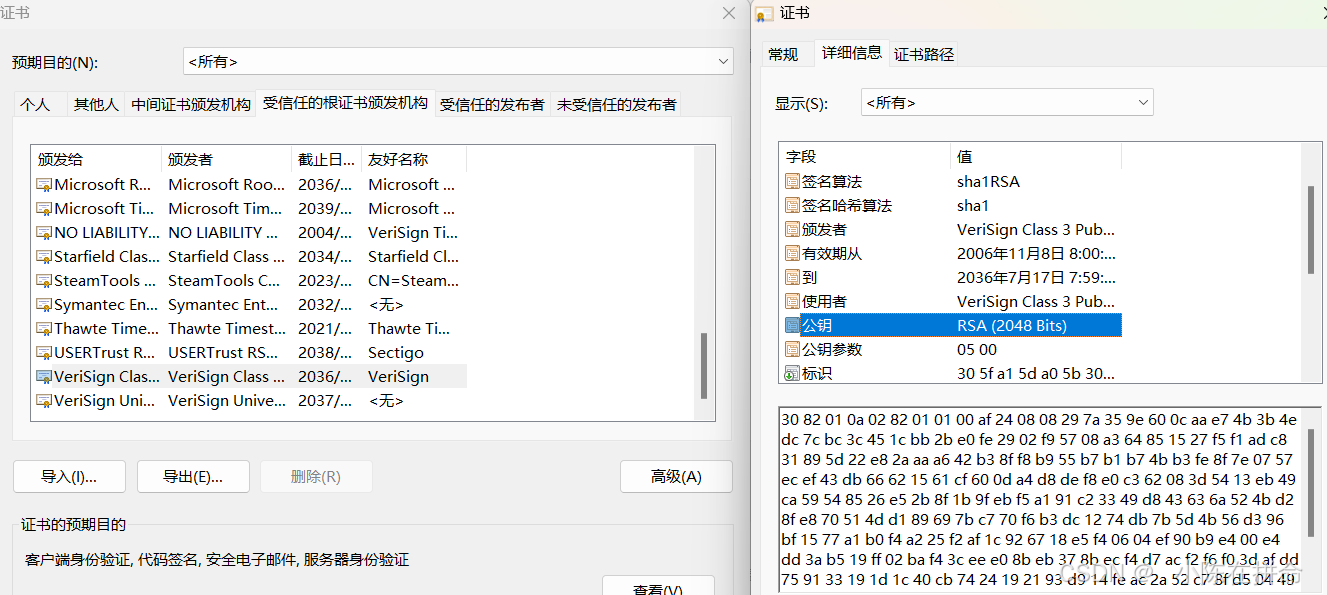This screenshot has height=595, width=1327.
Task: Select the 受信任的根证书颁发机构 tab
Action: (345, 103)
